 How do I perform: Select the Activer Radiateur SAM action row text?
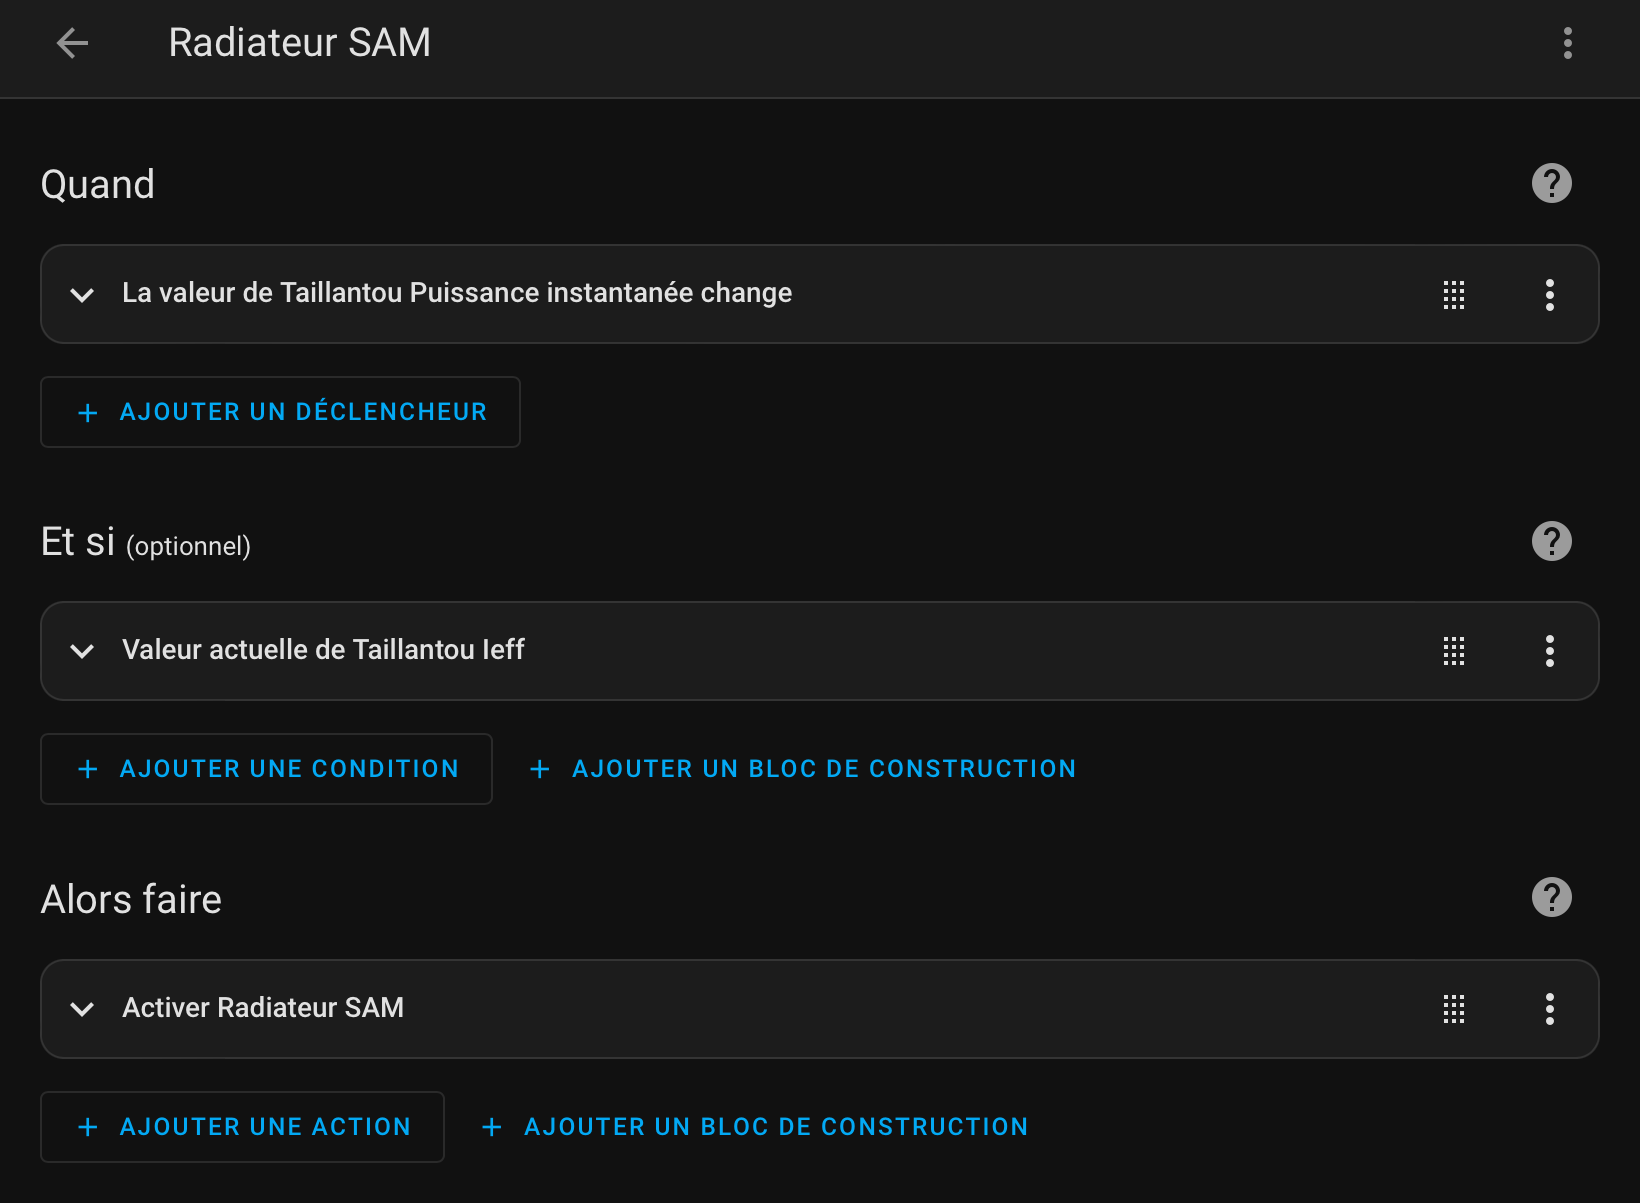click(263, 1007)
